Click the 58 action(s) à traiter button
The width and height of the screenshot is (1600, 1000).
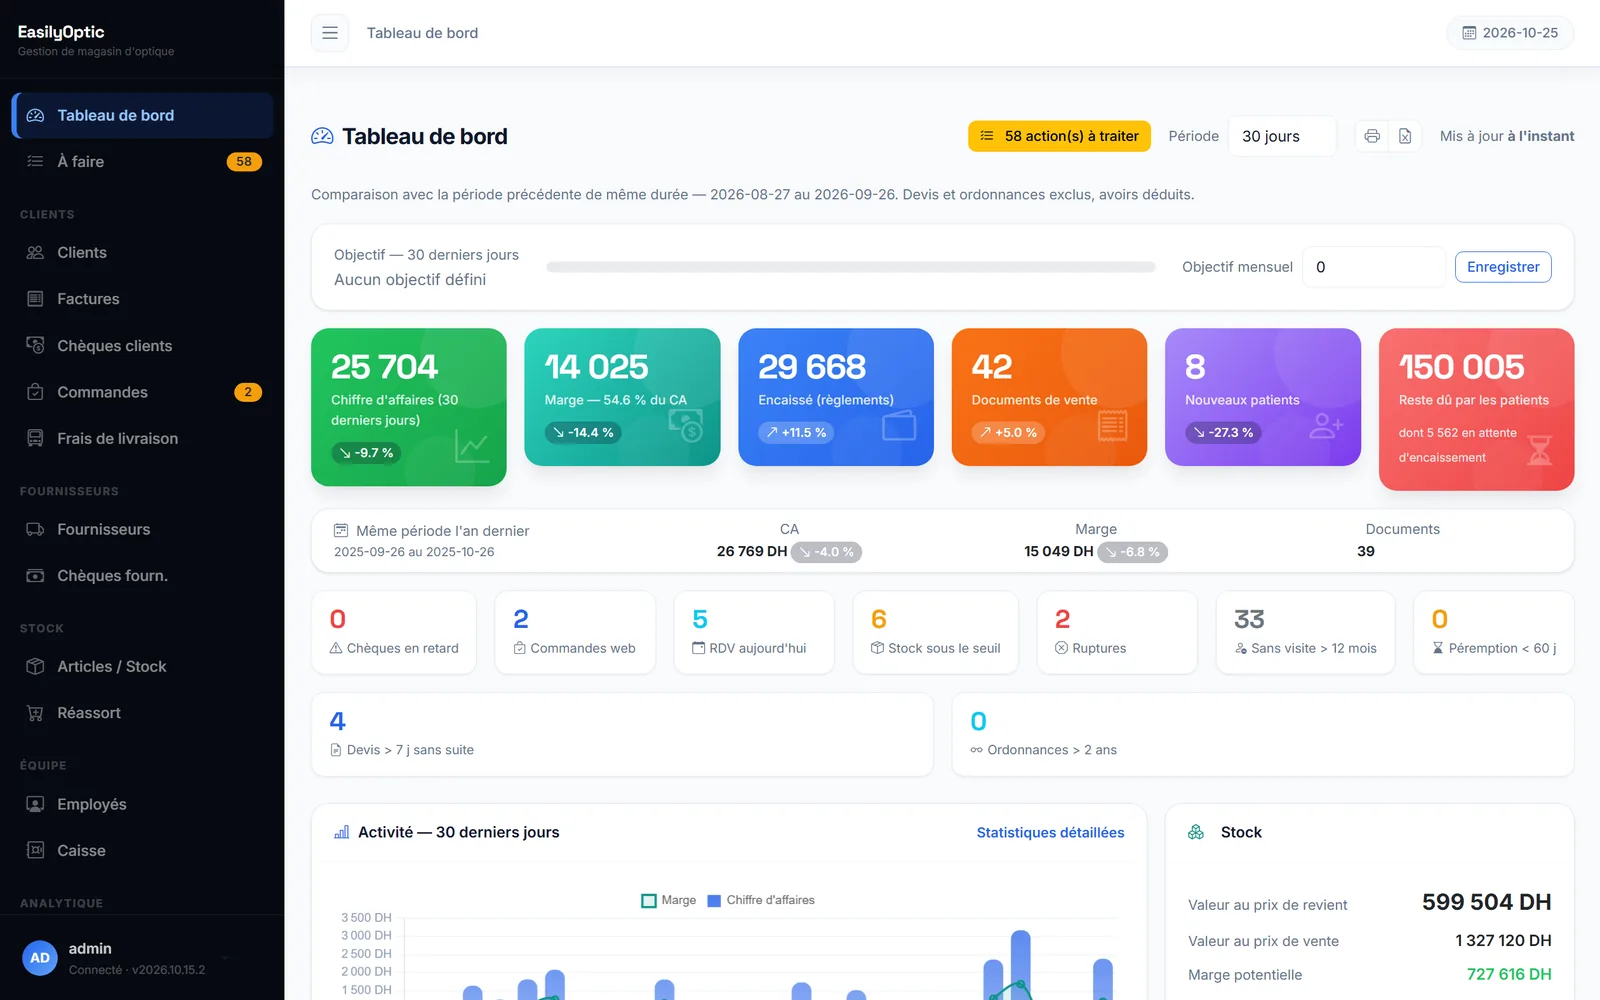coord(1059,136)
